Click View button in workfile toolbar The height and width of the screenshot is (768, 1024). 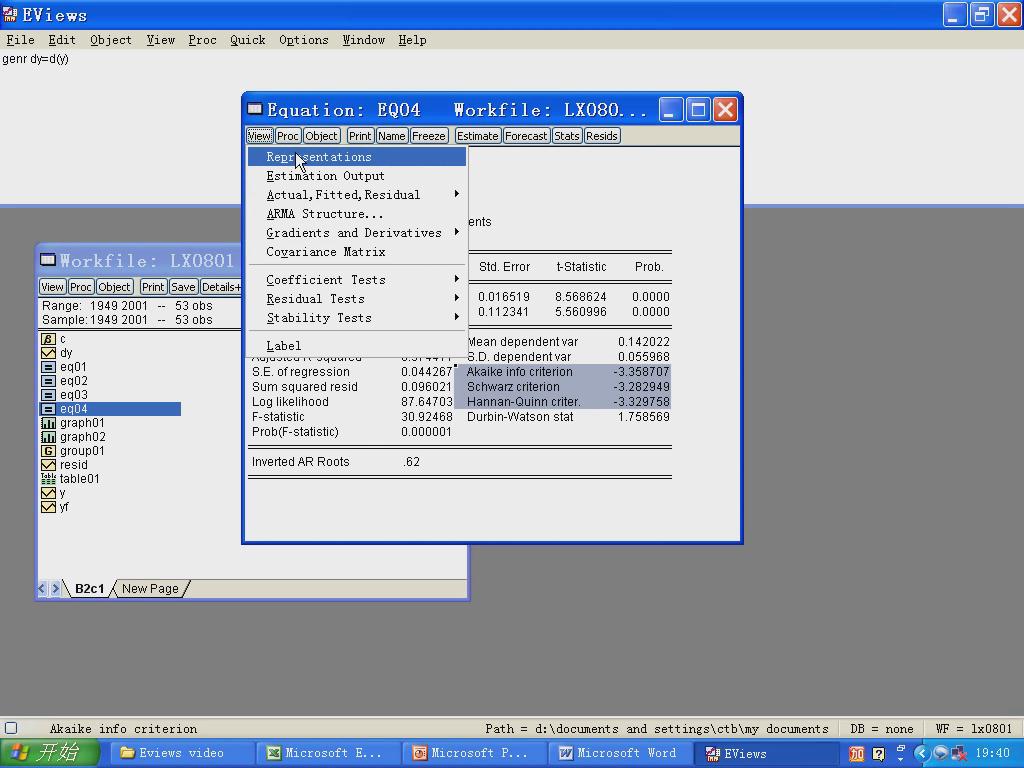pyautogui.click(x=52, y=287)
